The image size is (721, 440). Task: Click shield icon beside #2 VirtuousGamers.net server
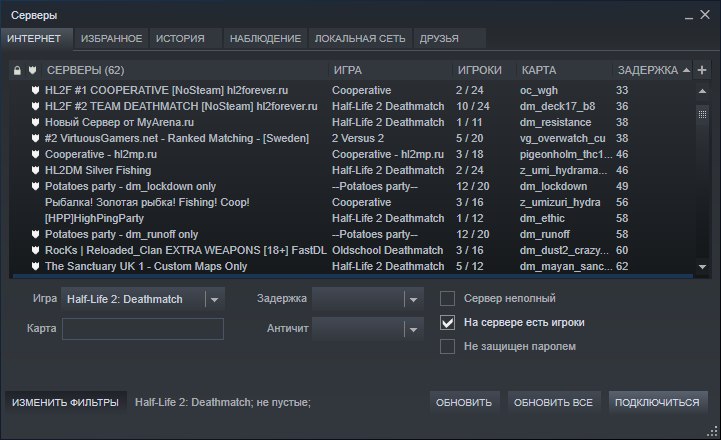click(35, 138)
